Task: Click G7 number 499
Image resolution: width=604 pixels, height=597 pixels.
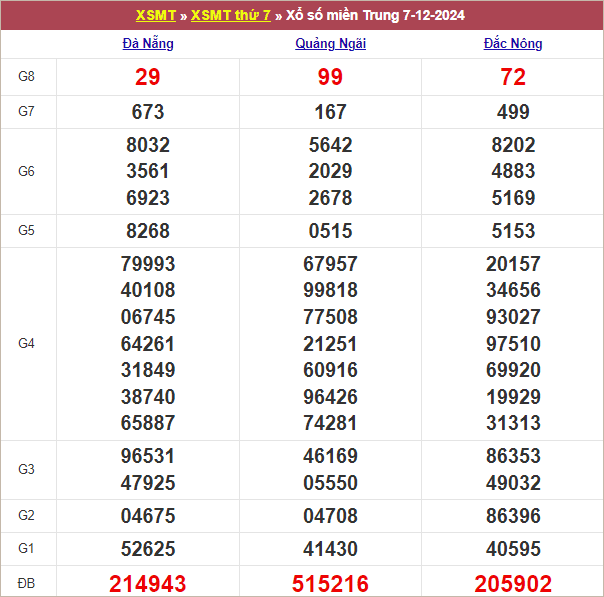Action: [x=513, y=112]
